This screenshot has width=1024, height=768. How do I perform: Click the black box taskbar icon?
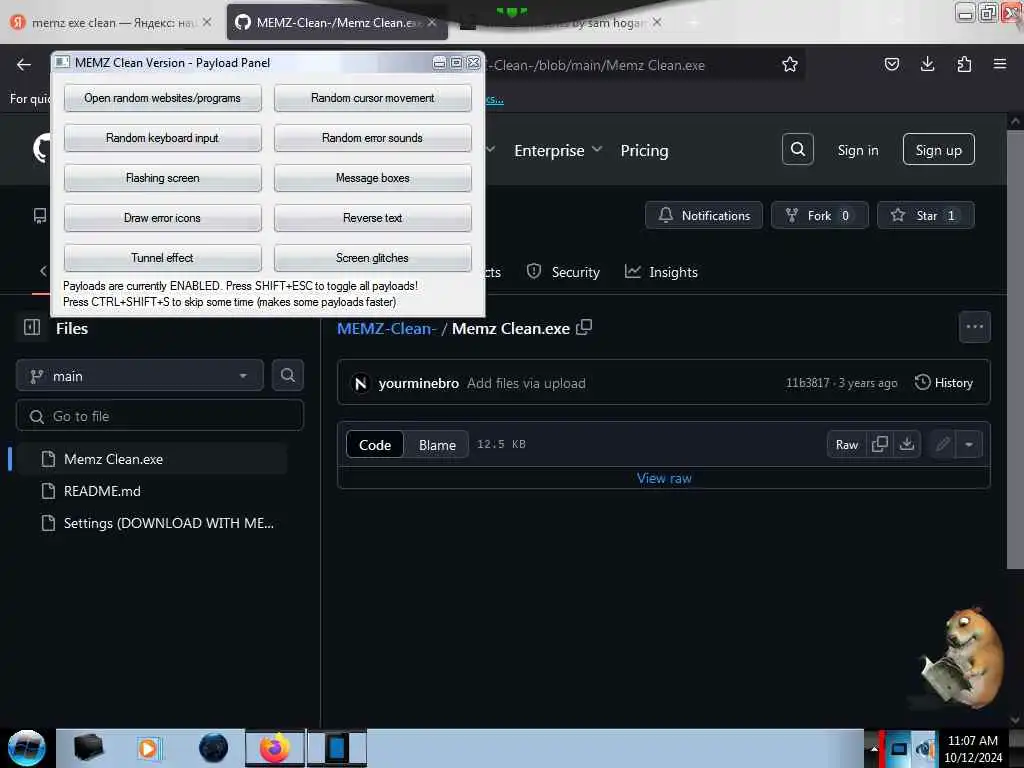[88, 748]
